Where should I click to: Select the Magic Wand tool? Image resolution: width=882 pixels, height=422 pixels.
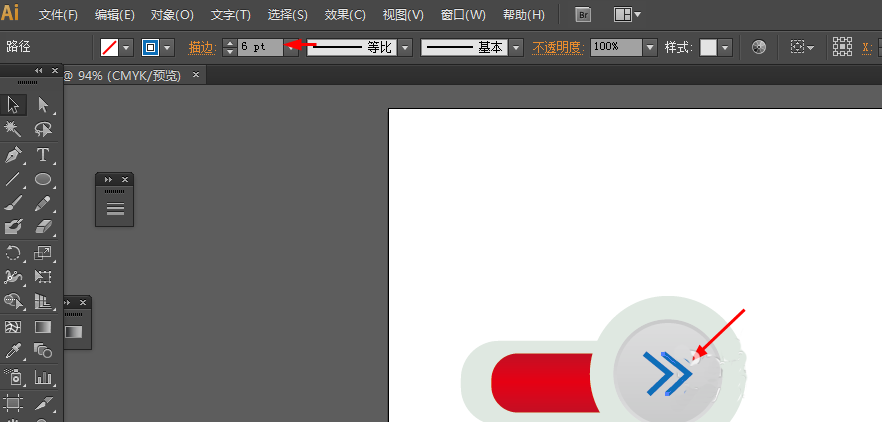[13, 129]
